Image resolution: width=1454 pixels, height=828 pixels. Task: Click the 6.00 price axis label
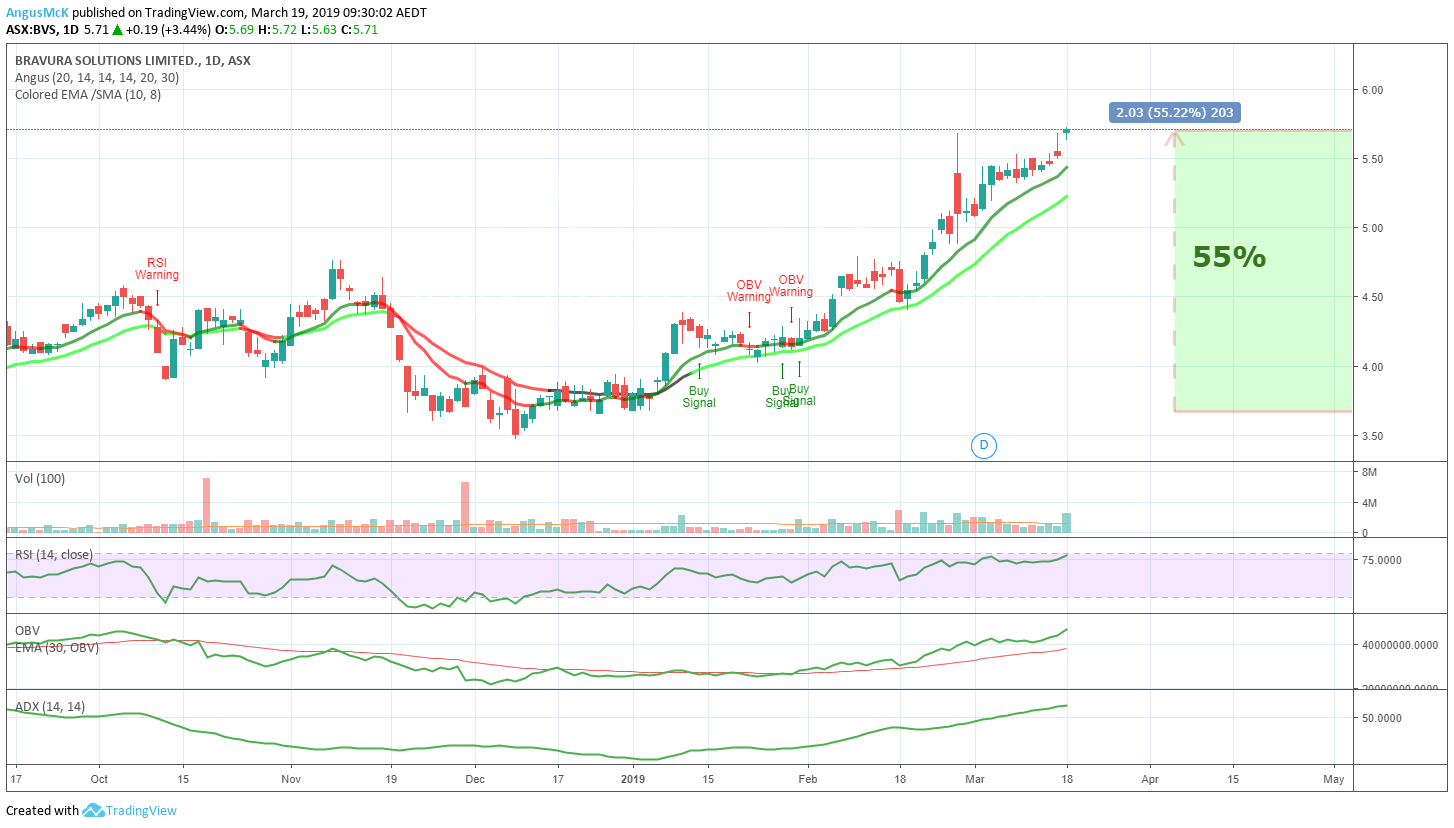click(1371, 90)
